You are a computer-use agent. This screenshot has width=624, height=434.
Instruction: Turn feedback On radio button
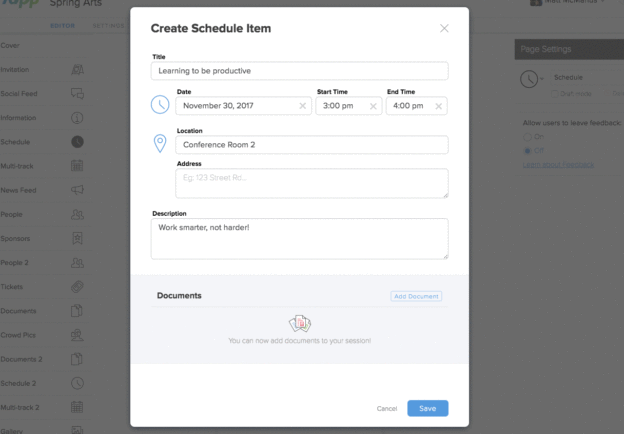click(x=527, y=137)
